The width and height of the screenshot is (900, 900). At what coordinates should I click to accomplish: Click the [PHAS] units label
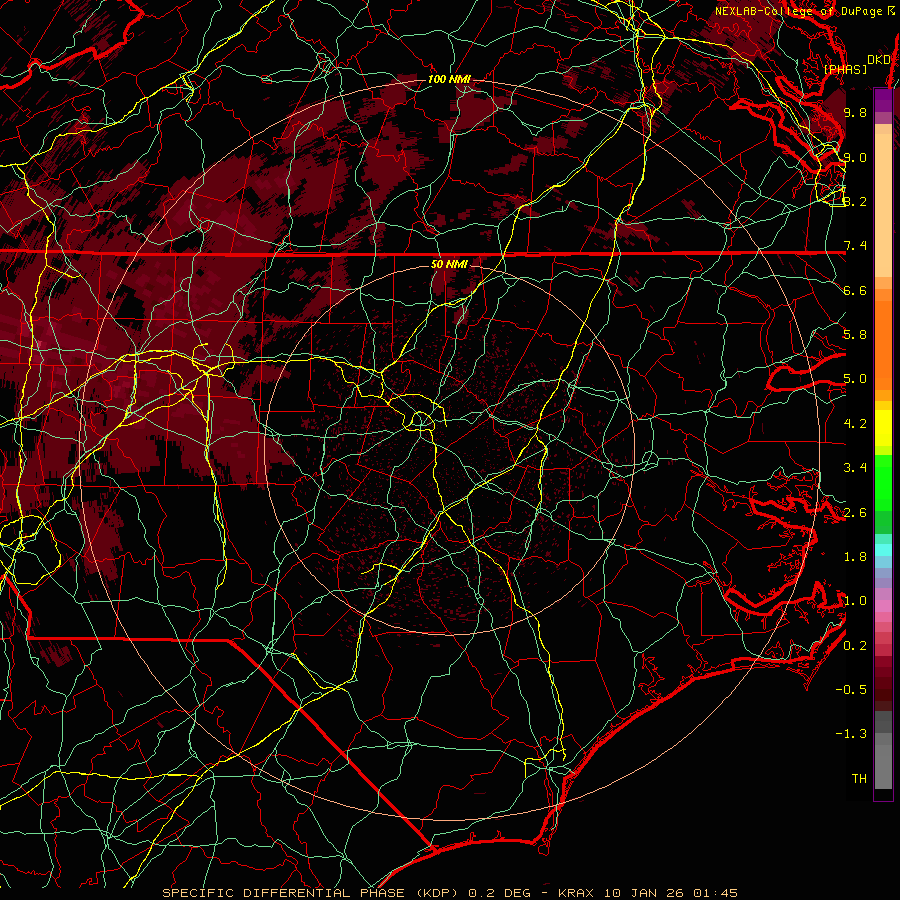(x=845, y=70)
